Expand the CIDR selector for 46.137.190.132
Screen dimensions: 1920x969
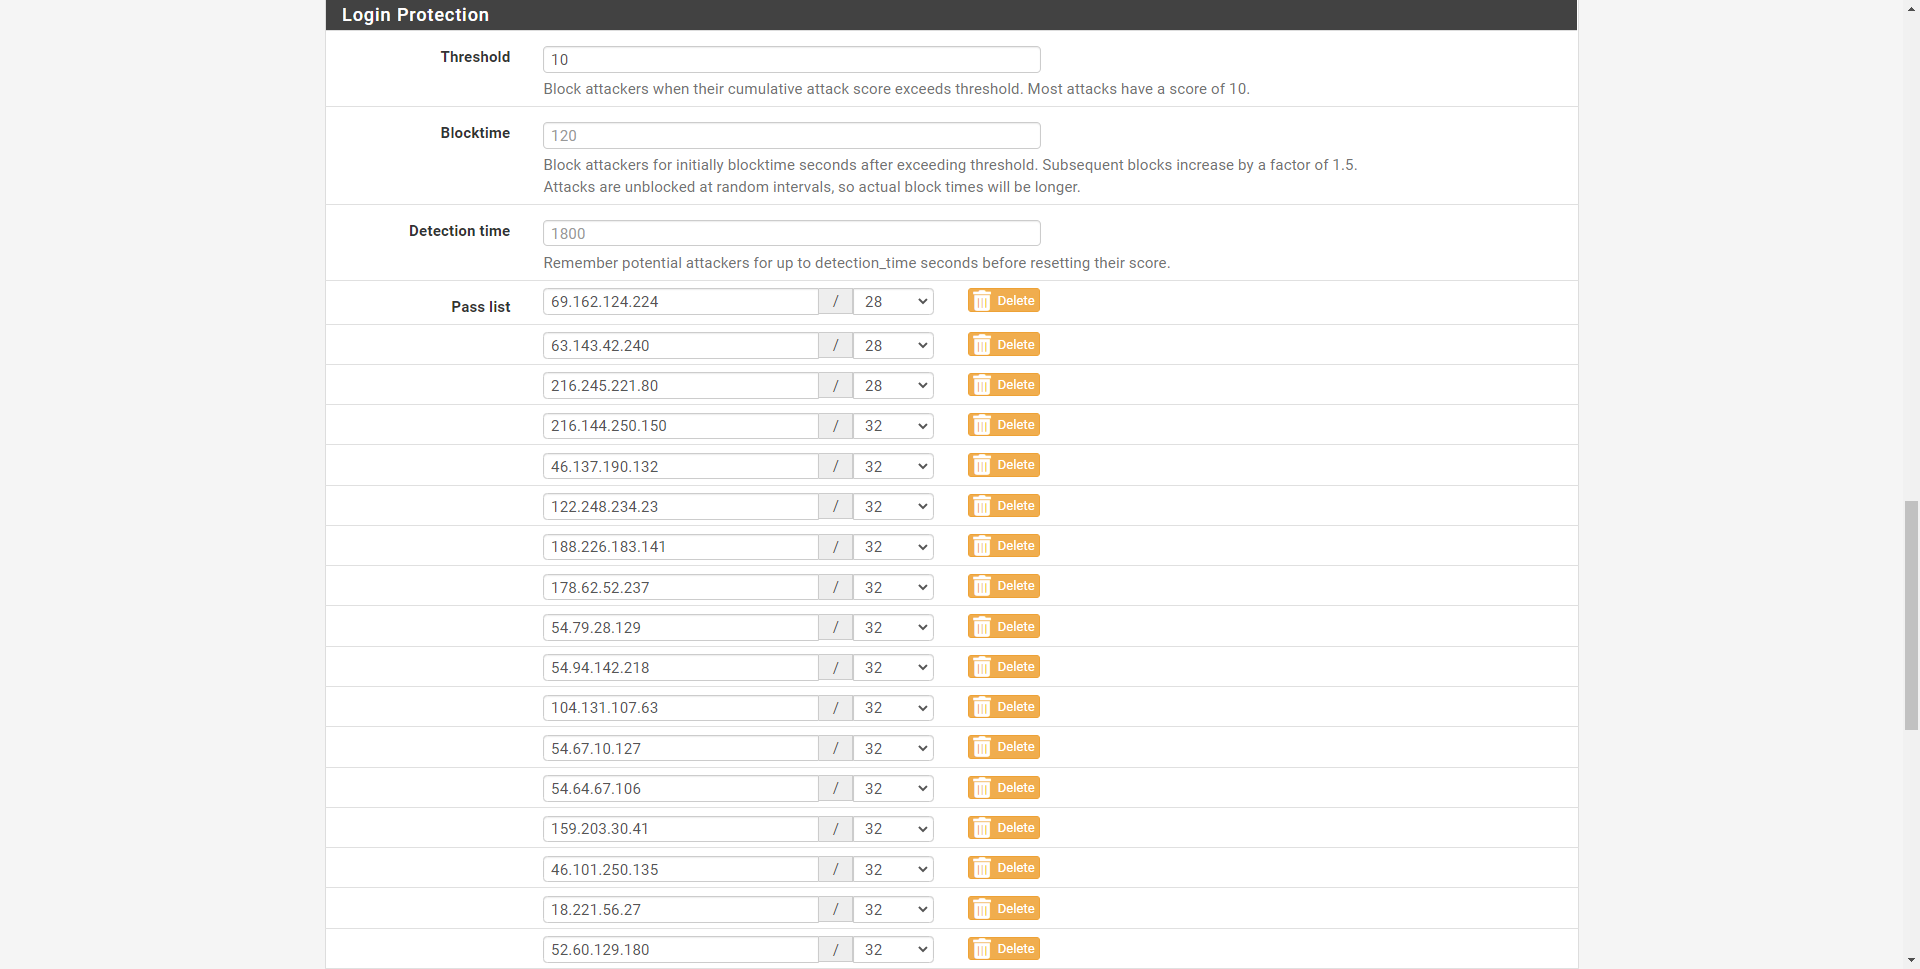point(893,467)
